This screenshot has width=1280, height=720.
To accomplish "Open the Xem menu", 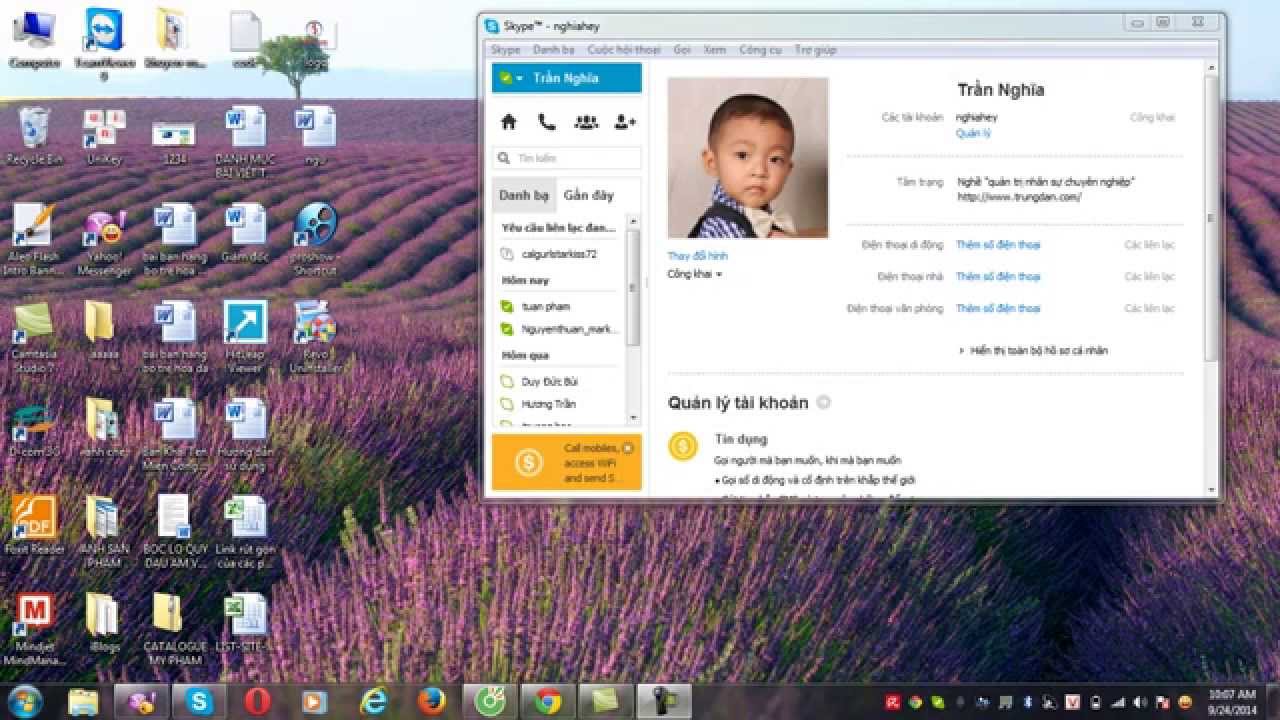I will pos(714,49).
